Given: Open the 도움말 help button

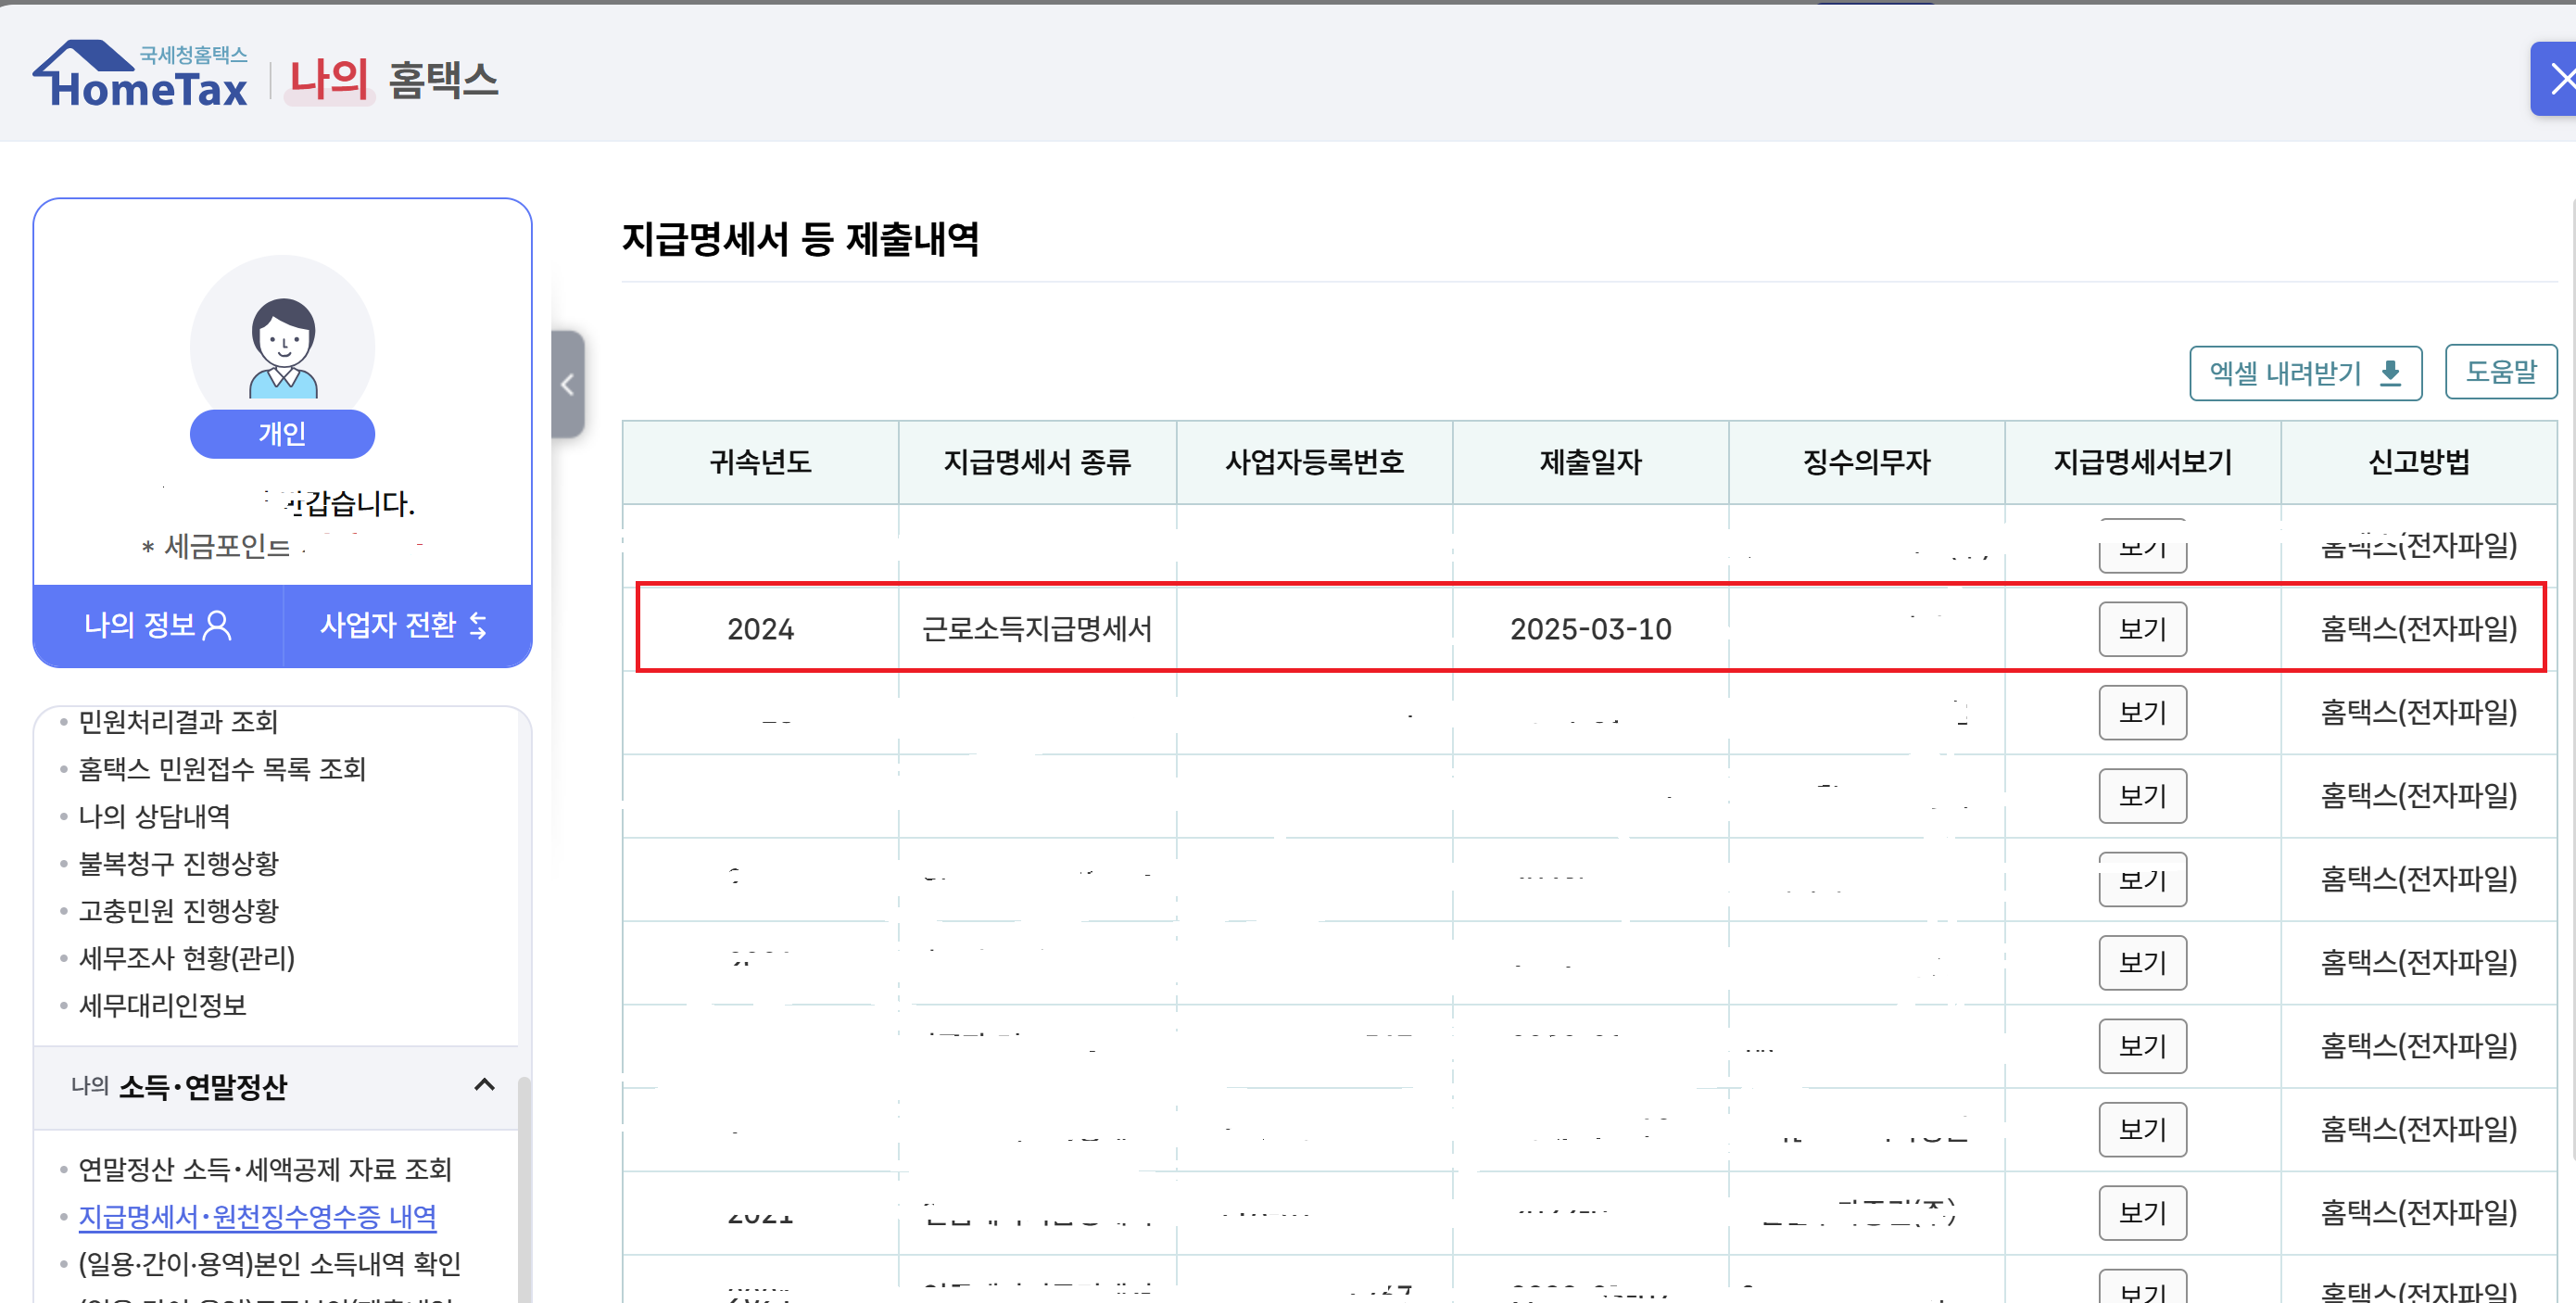Looking at the screenshot, I should click(x=2500, y=372).
